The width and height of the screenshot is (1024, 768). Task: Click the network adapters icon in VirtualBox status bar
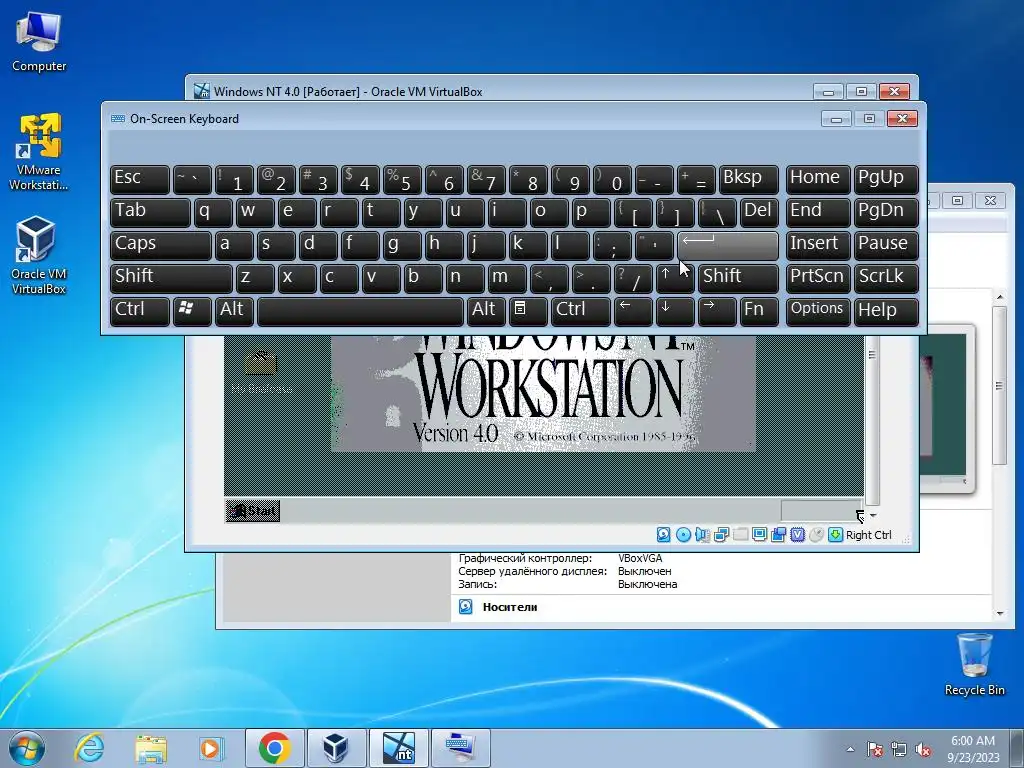point(721,535)
